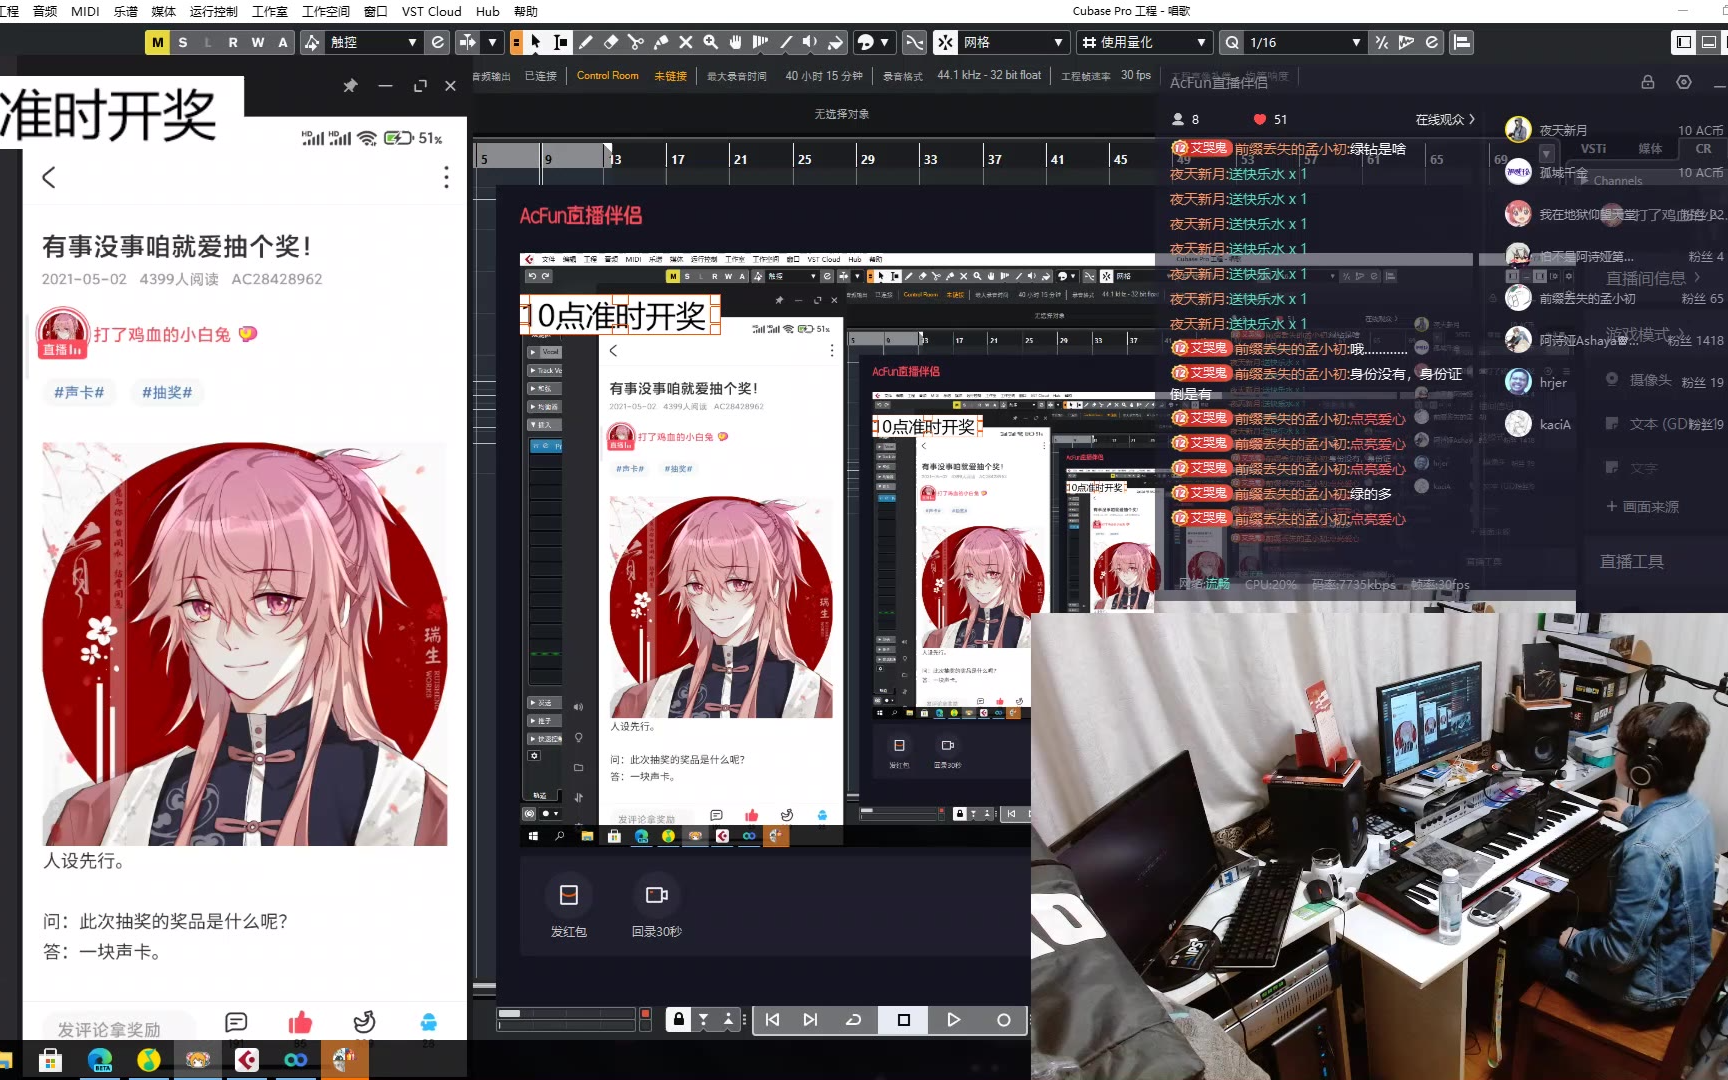Image resolution: width=1728 pixels, height=1080 pixels.
Task: Toggle the Read automation R button
Action: coord(233,42)
